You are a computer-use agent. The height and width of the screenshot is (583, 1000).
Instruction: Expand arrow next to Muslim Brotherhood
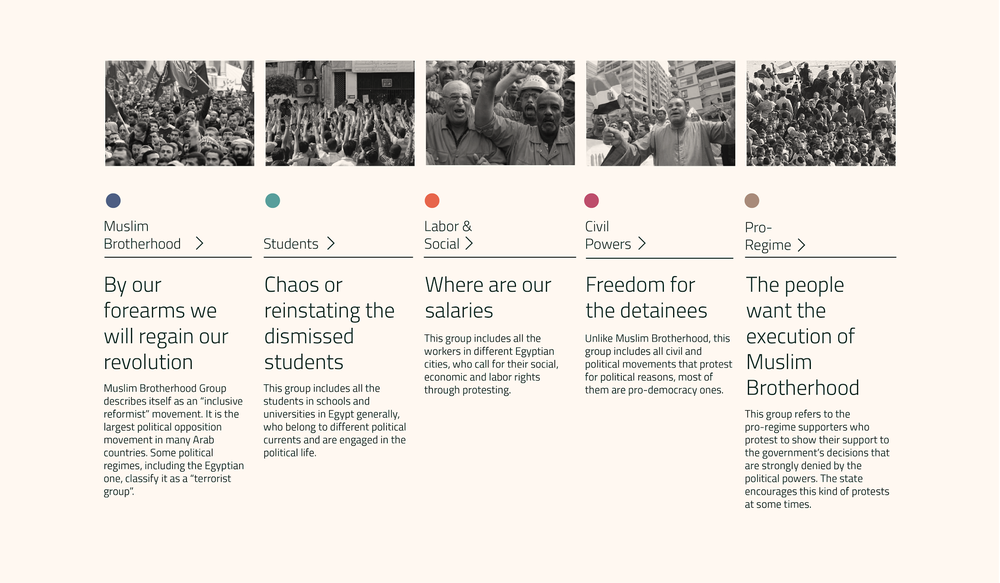click(x=199, y=243)
